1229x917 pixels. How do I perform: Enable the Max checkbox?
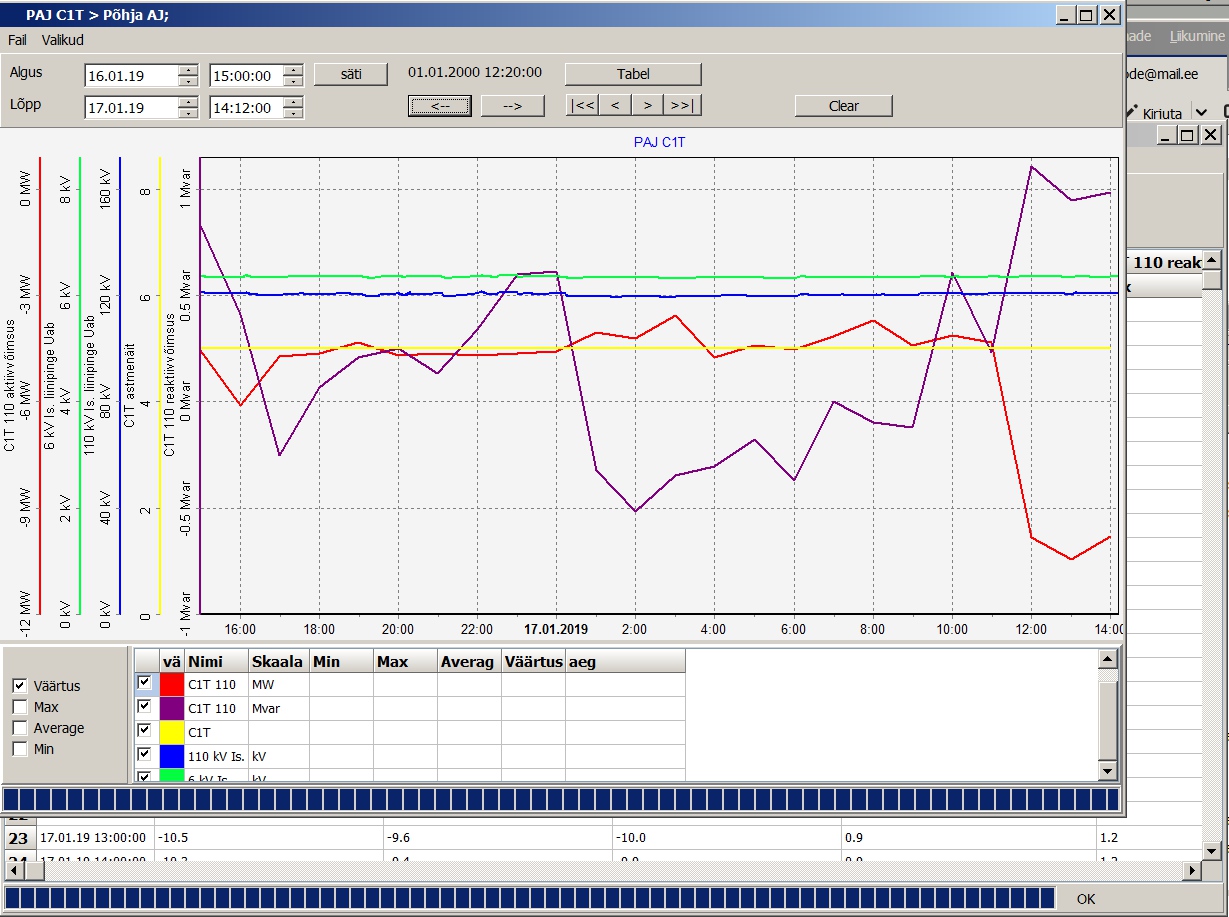click(x=19, y=707)
